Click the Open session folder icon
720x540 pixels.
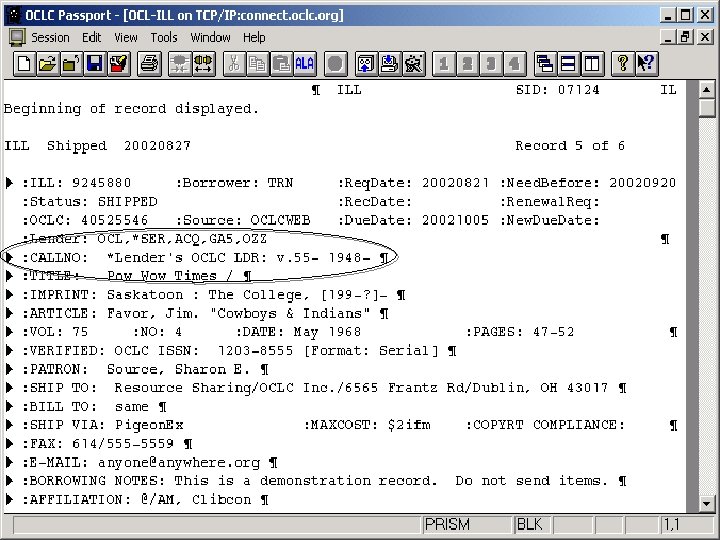48,64
